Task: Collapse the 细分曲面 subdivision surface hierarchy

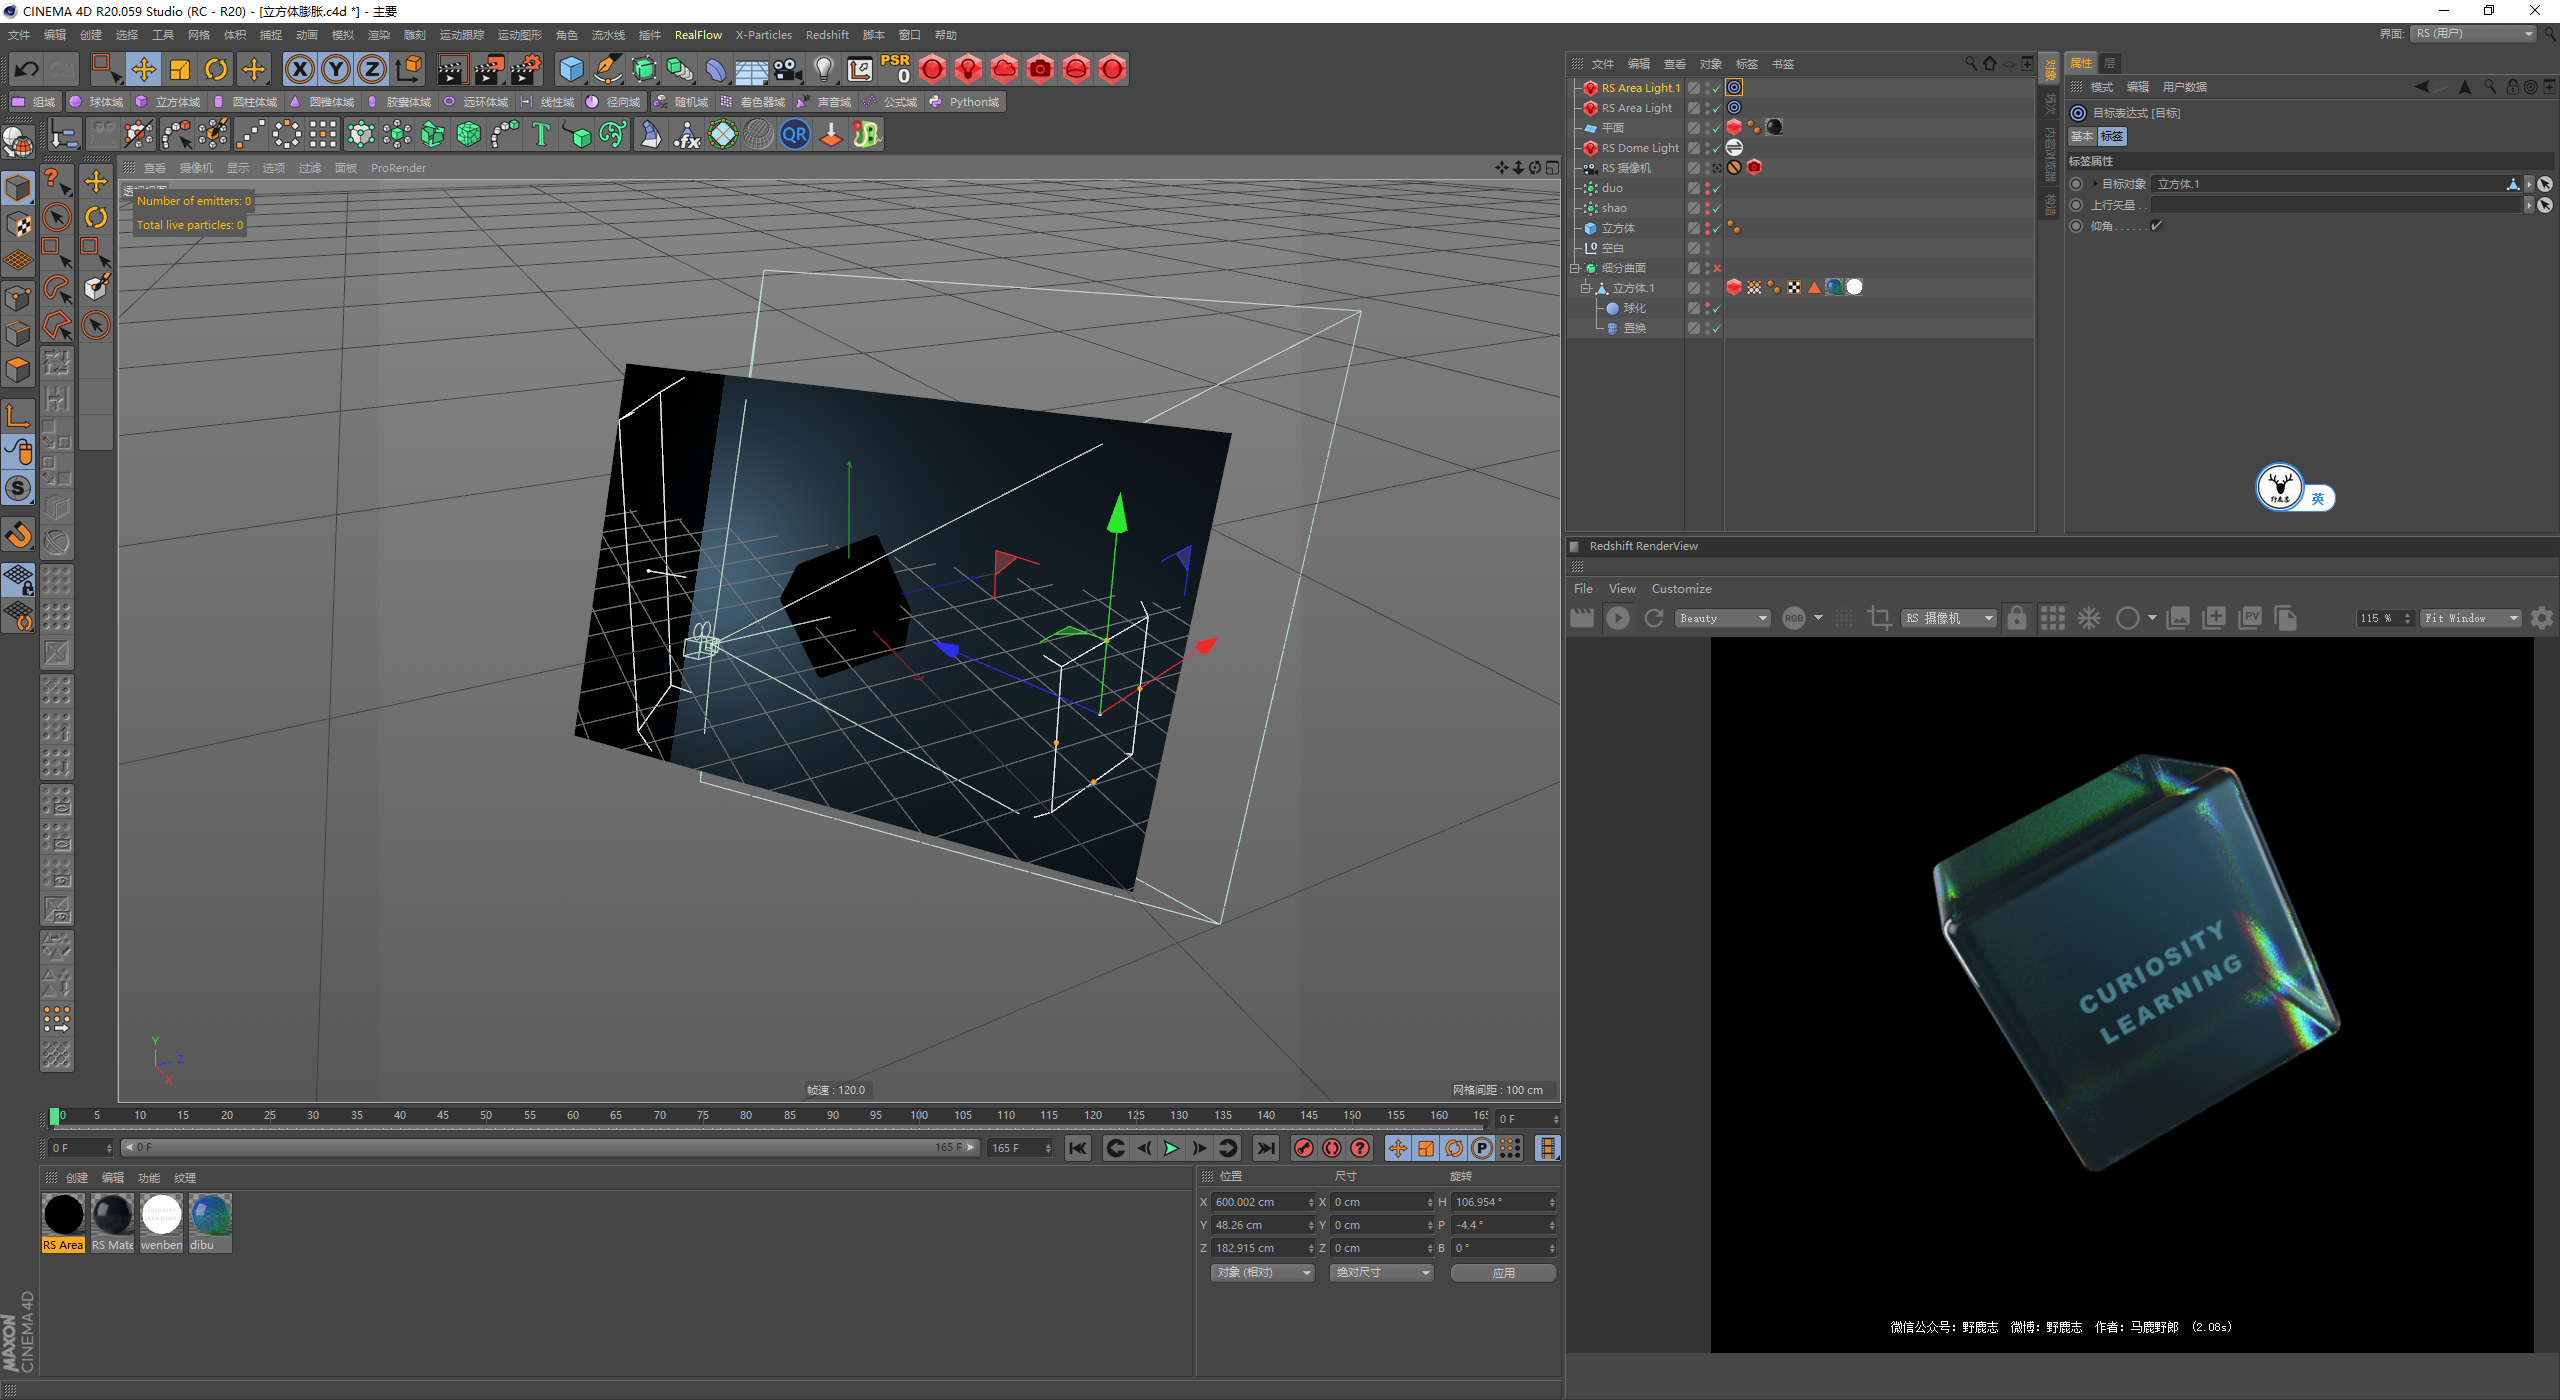Action: click(x=1574, y=268)
